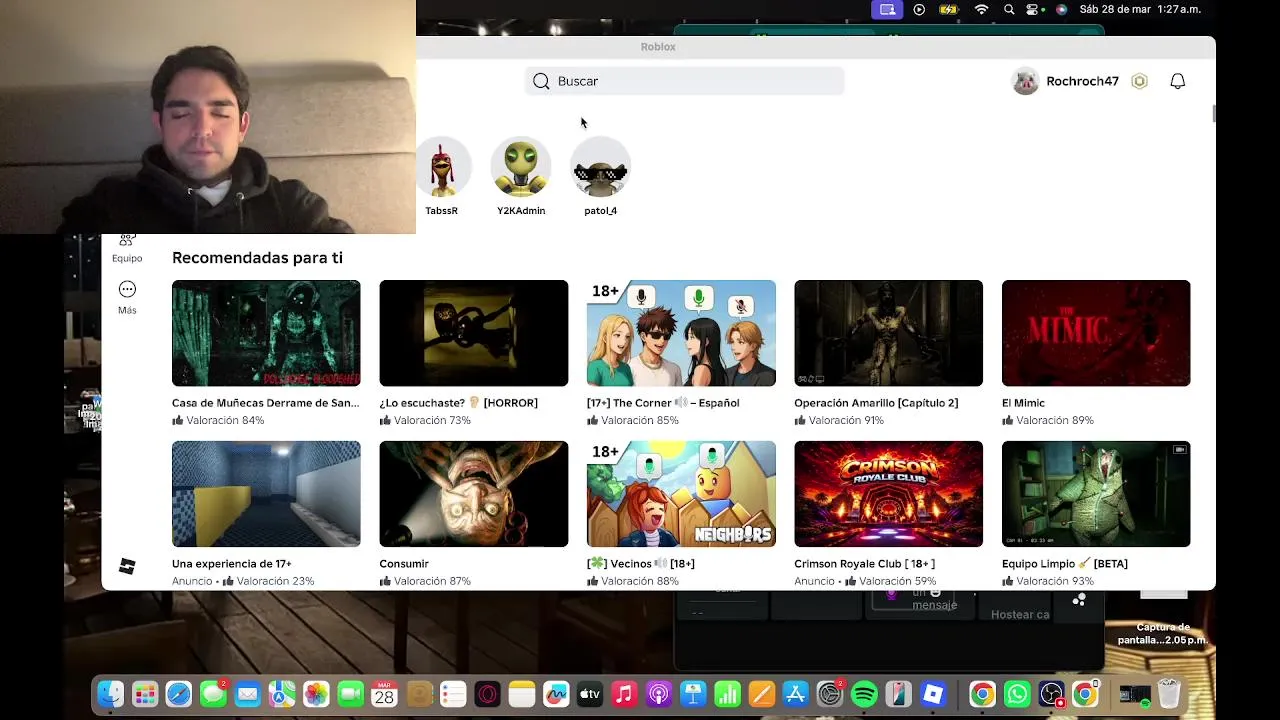Open The Corner – Español thumbnail
Image resolution: width=1280 pixels, height=720 pixels.
click(681, 333)
